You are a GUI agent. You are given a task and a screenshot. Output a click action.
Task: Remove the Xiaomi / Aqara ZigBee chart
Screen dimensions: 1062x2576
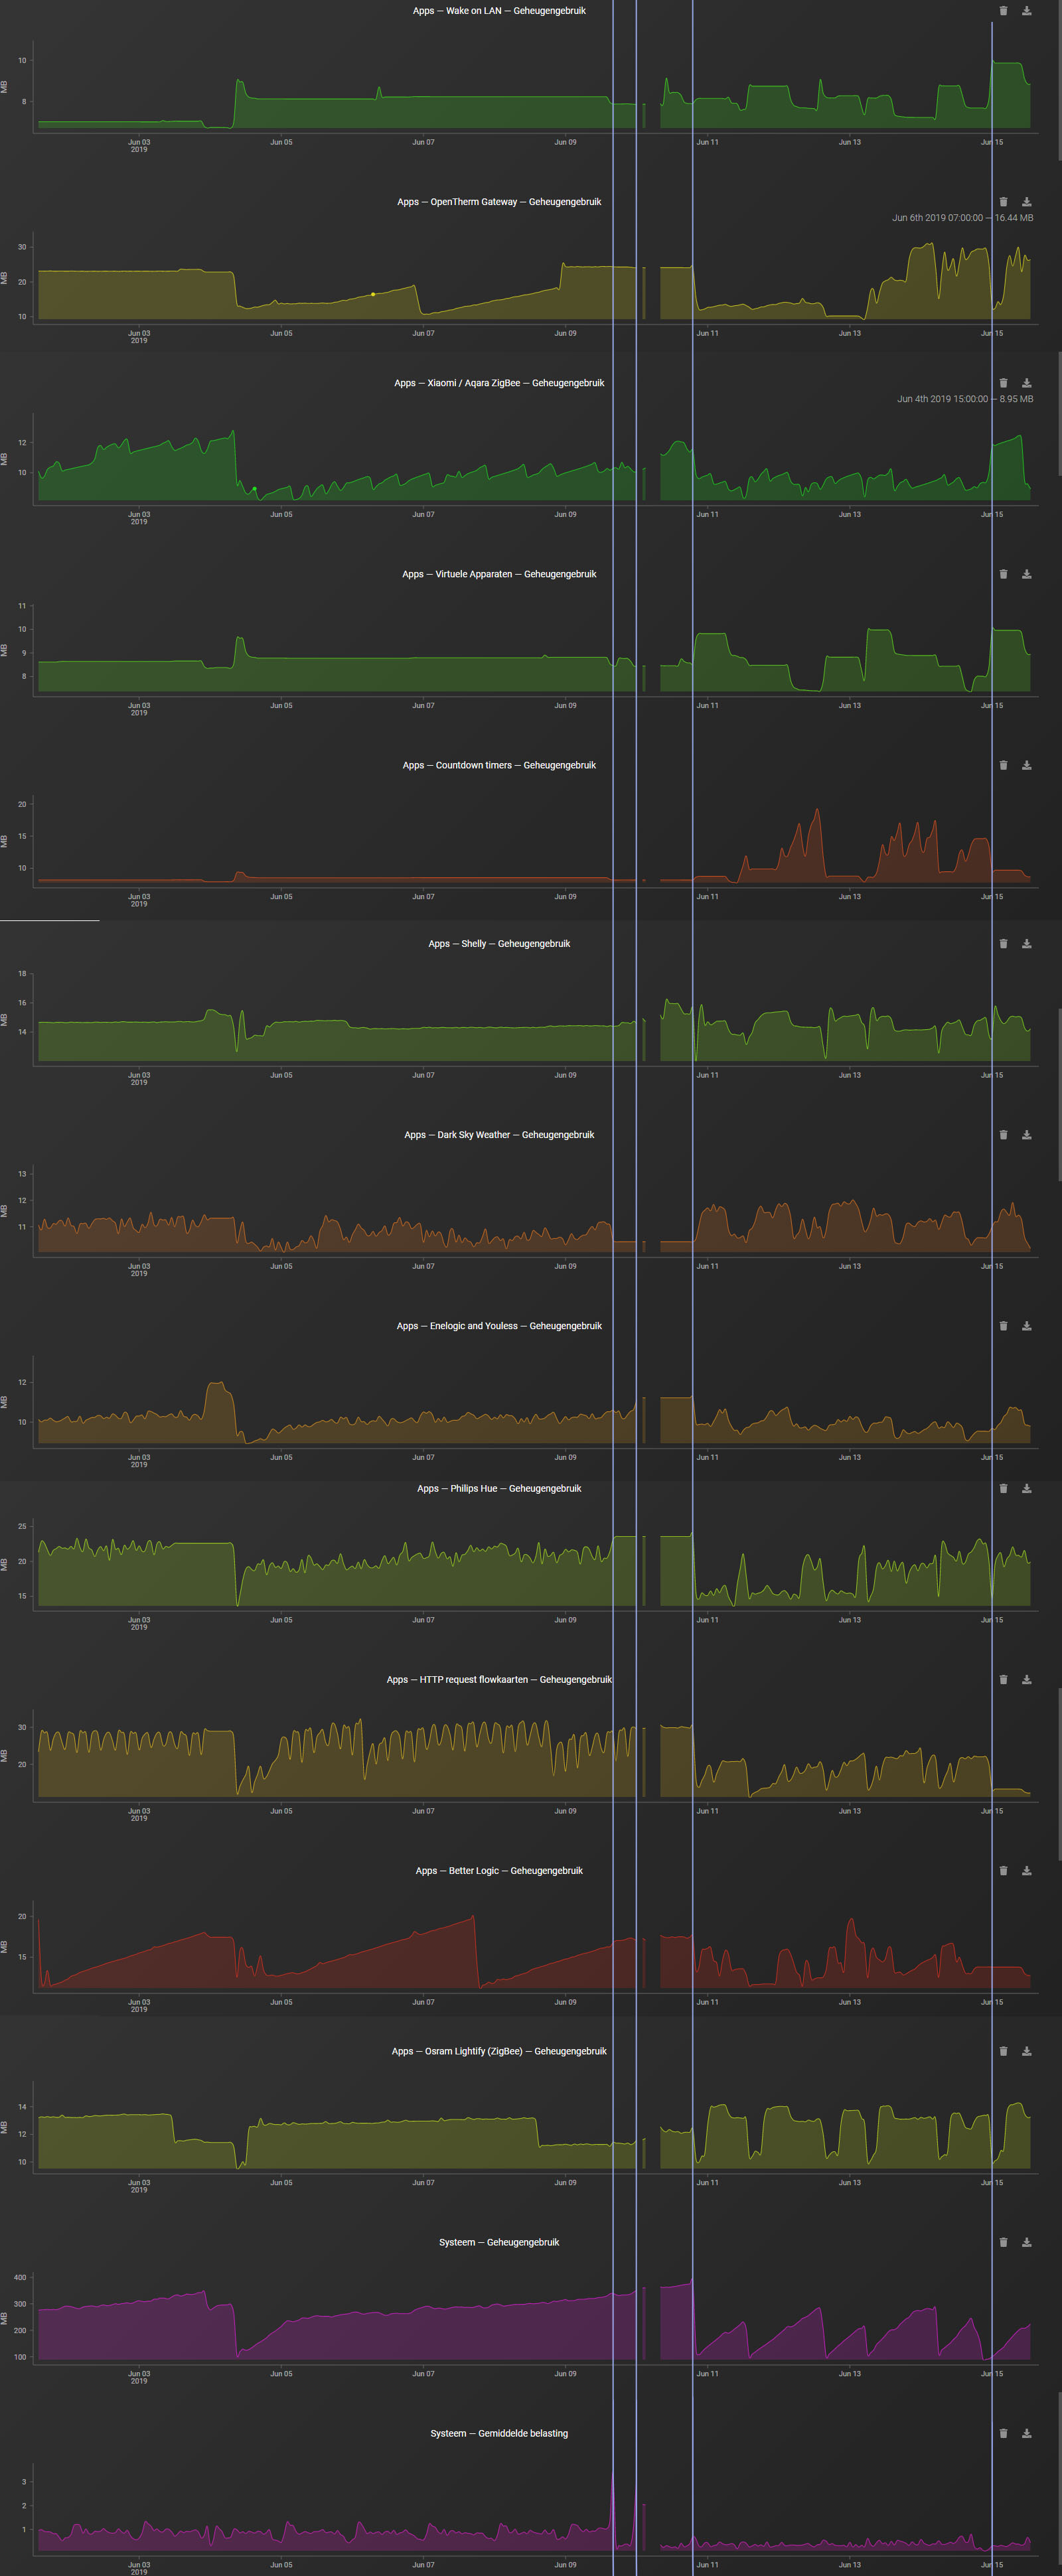coord(1003,383)
